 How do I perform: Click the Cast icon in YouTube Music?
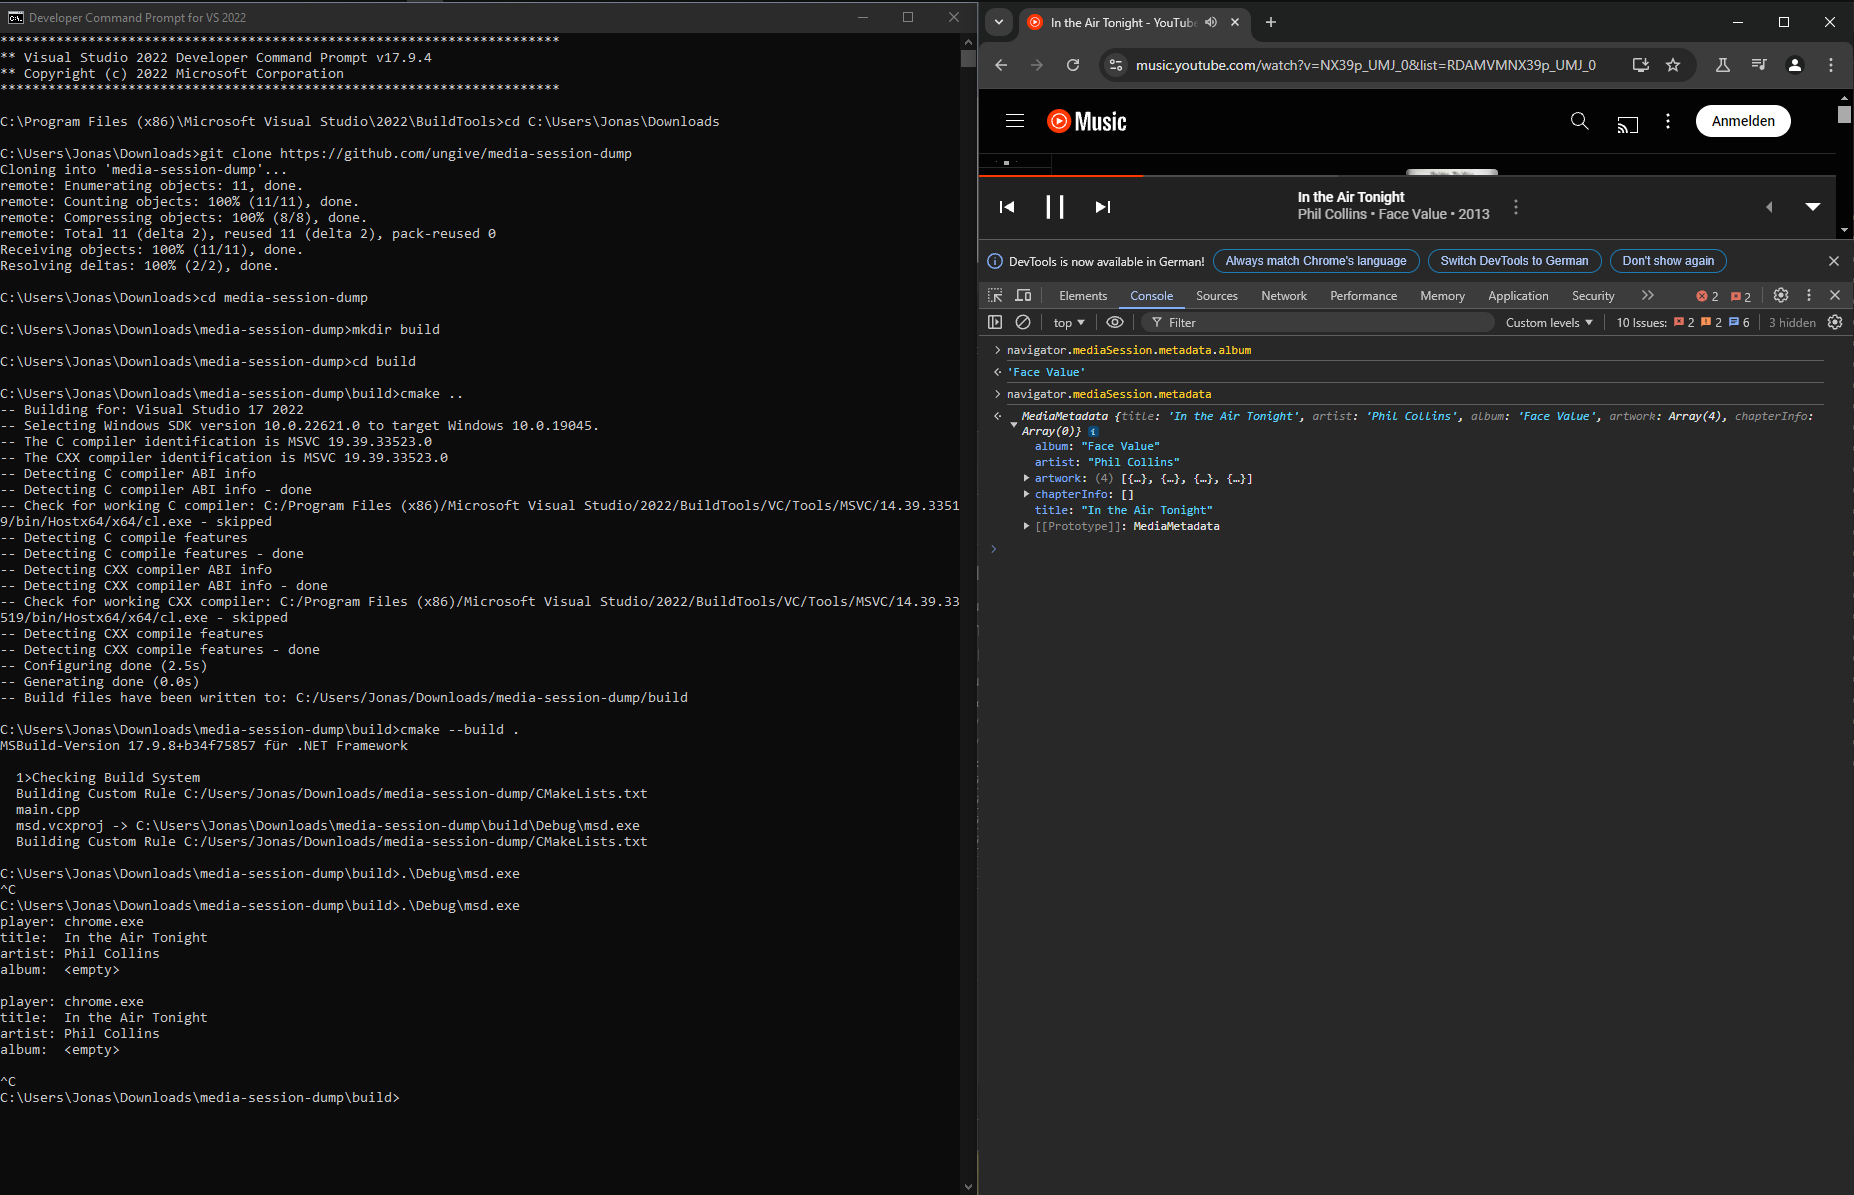click(x=1627, y=123)
